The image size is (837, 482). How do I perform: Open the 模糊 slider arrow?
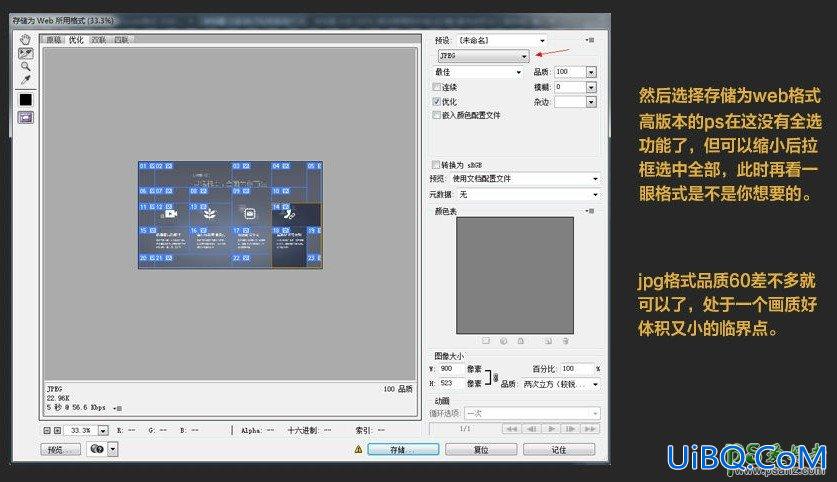click(591, 87)
